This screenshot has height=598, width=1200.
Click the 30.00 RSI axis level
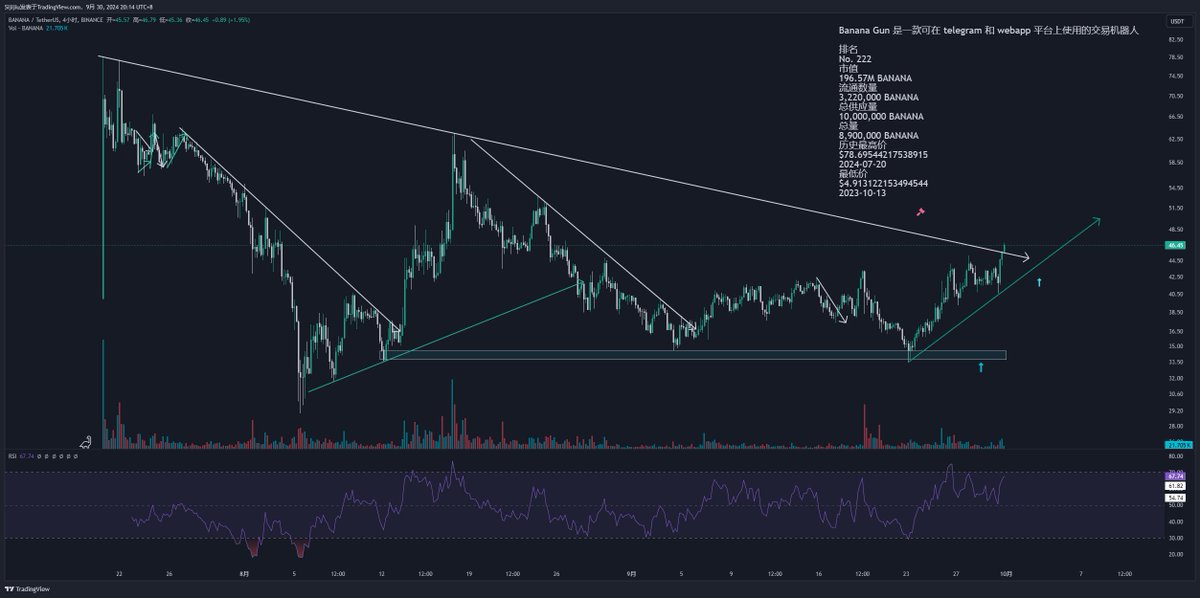coord(1175,538)
